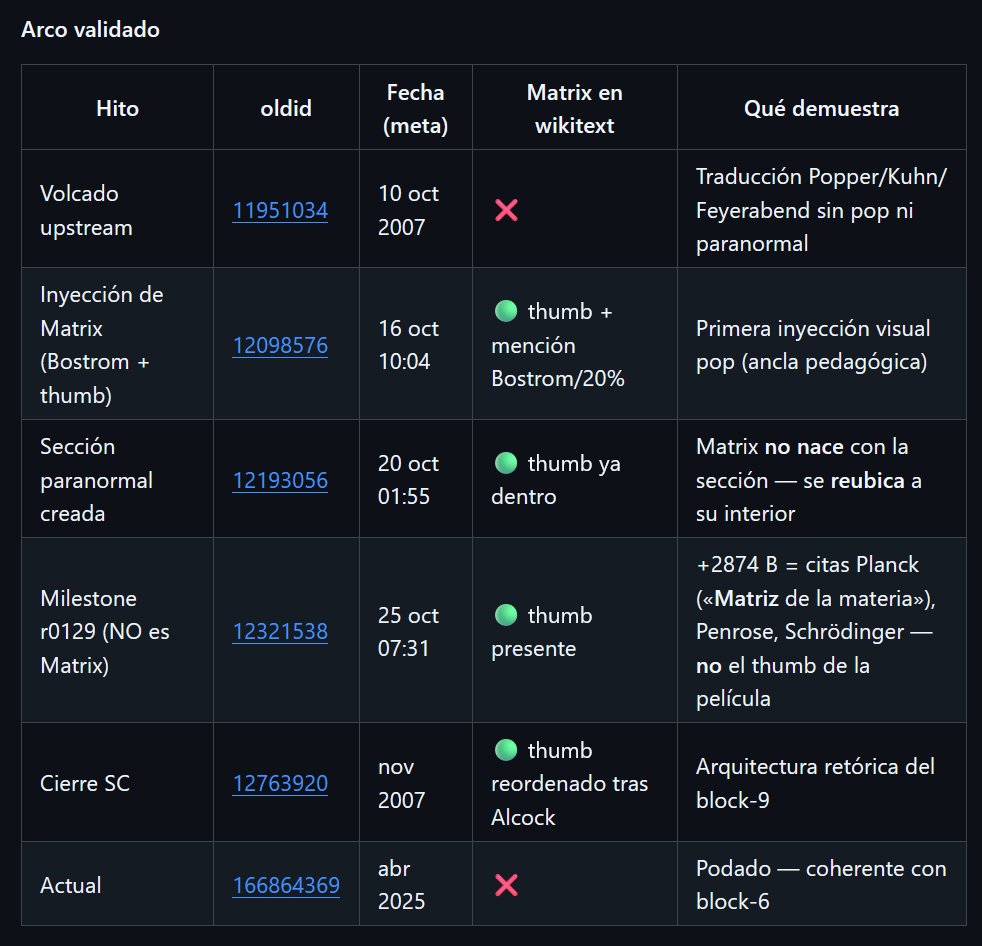
Task: Click the 'Arco validado' heading
Action: pos(90,29)
